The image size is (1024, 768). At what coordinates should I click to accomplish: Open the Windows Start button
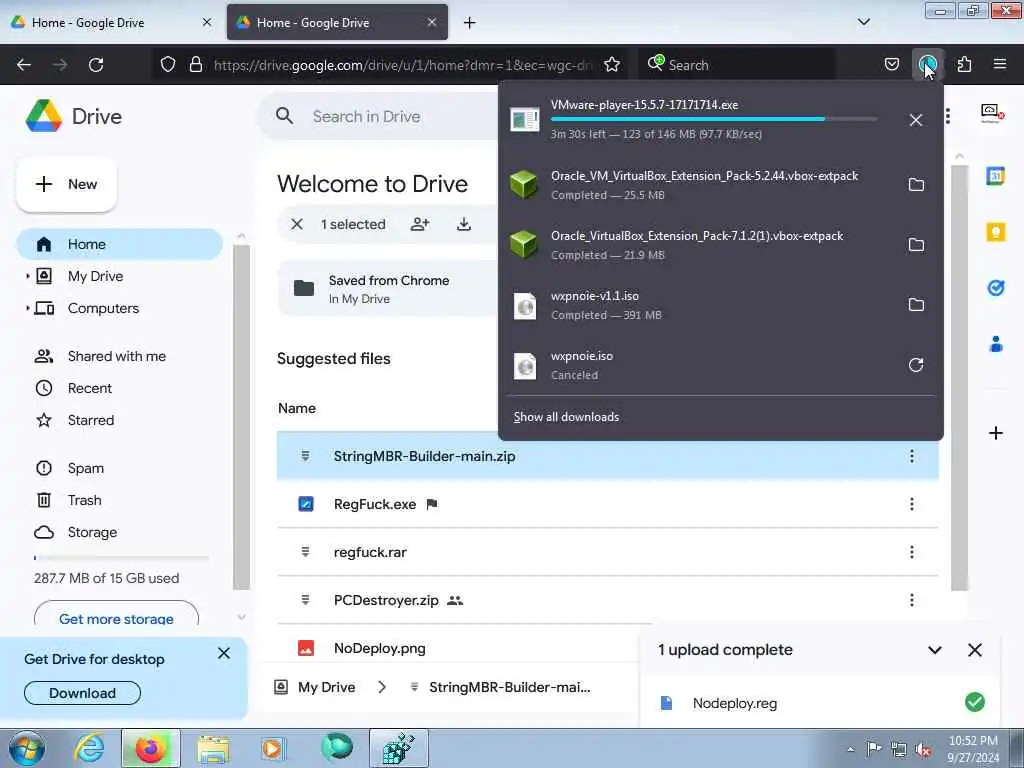click(x=27, y=749)
